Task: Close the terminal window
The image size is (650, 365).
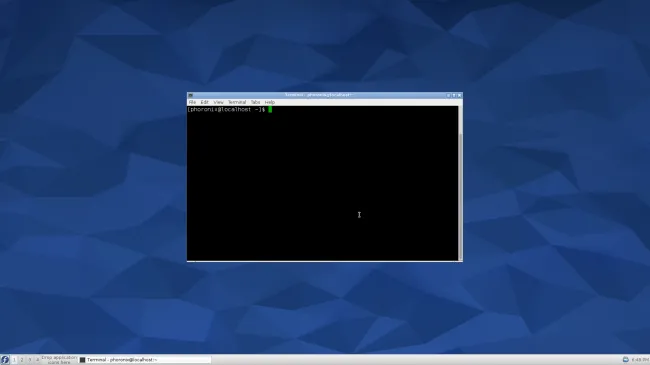Action: tap(459, 95)
